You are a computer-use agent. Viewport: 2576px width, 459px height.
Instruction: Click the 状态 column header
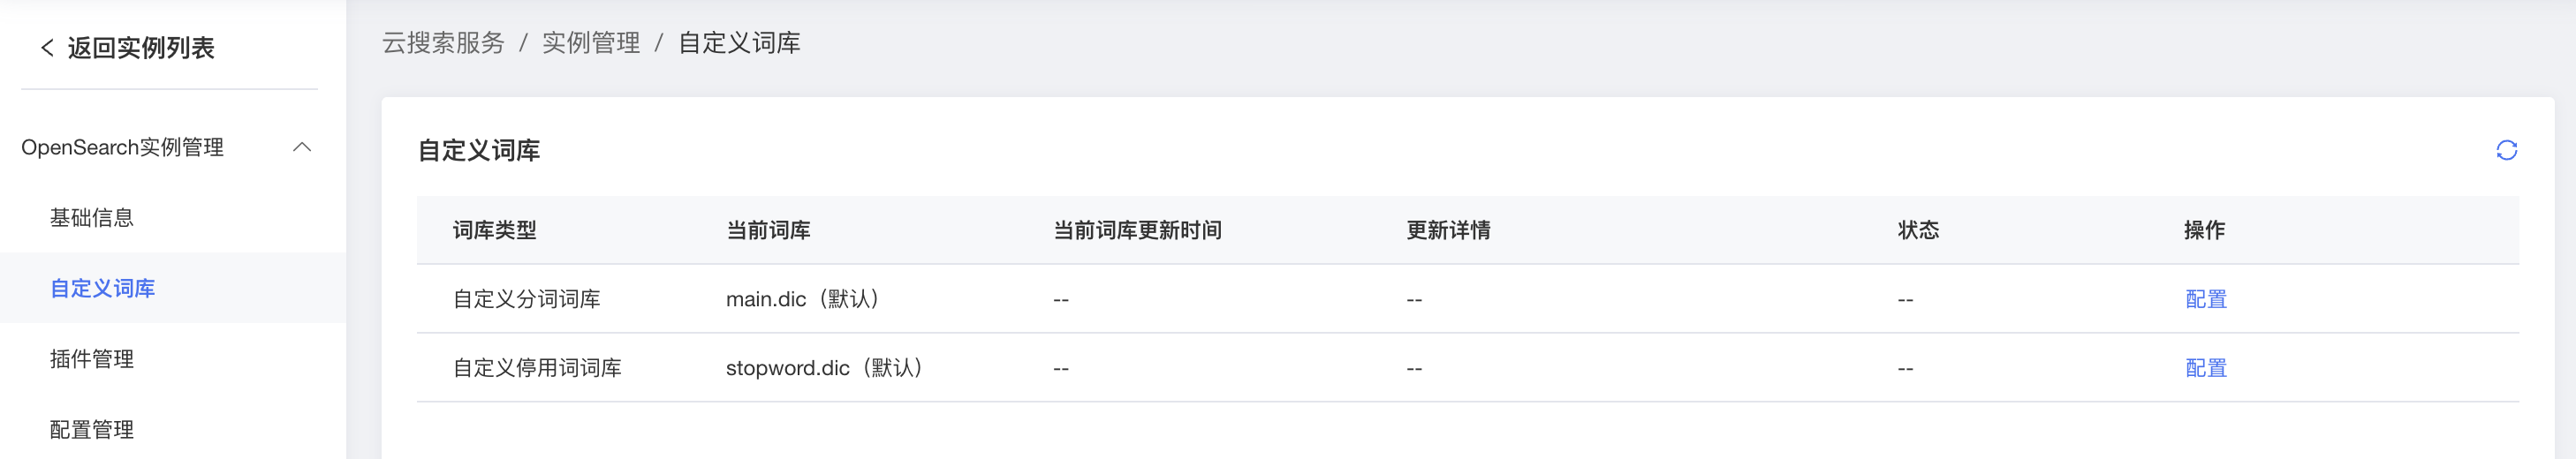click(1918, 230)
